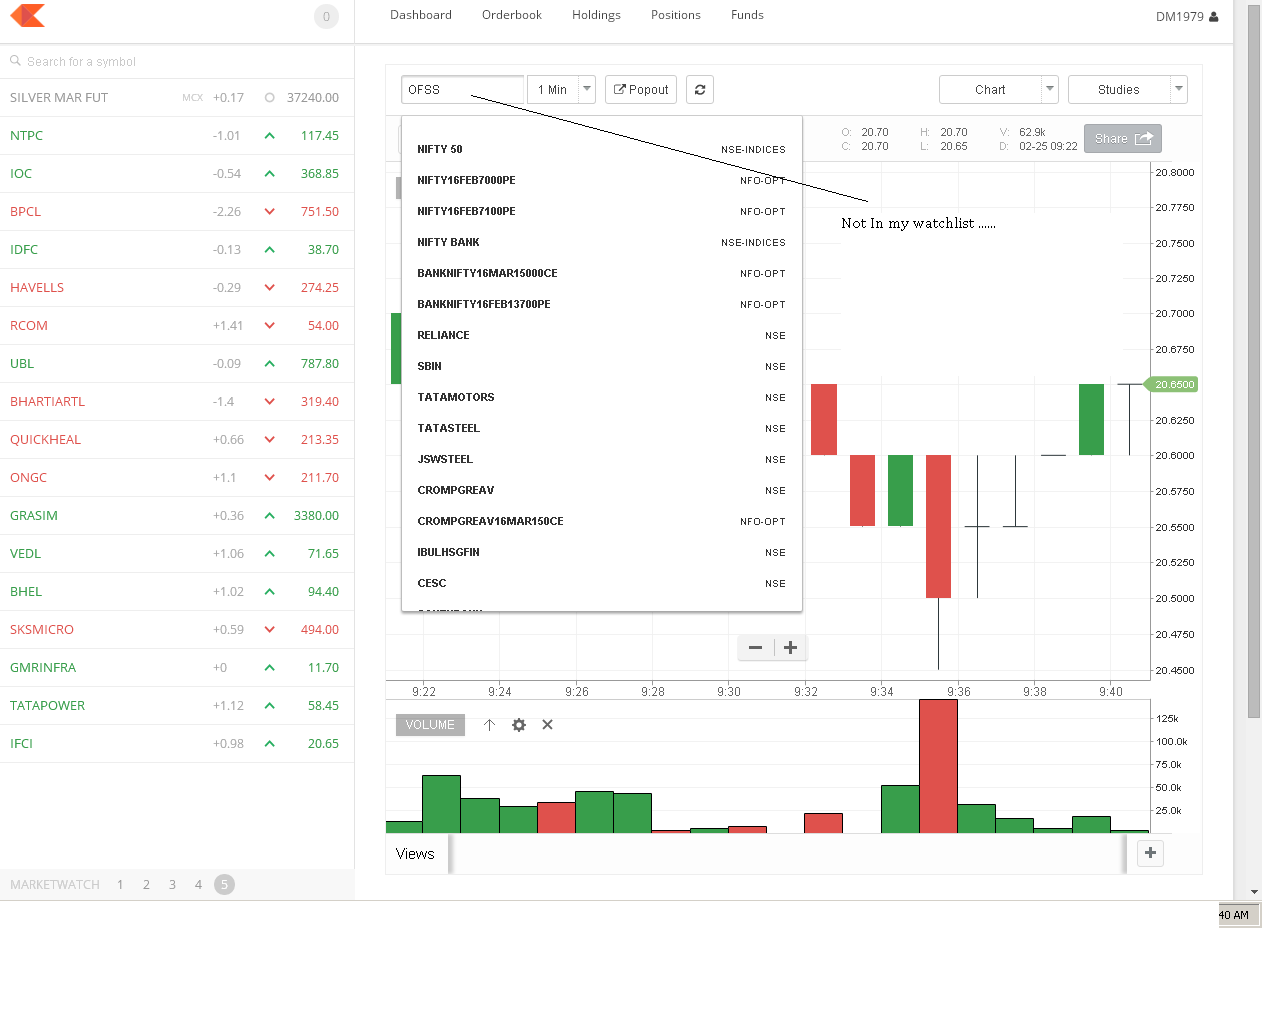Image resolution: width=1280 pixels, height=1024 pixels.
Task: Expand the Studies dropdown arrow
Action: point(1179,89)
